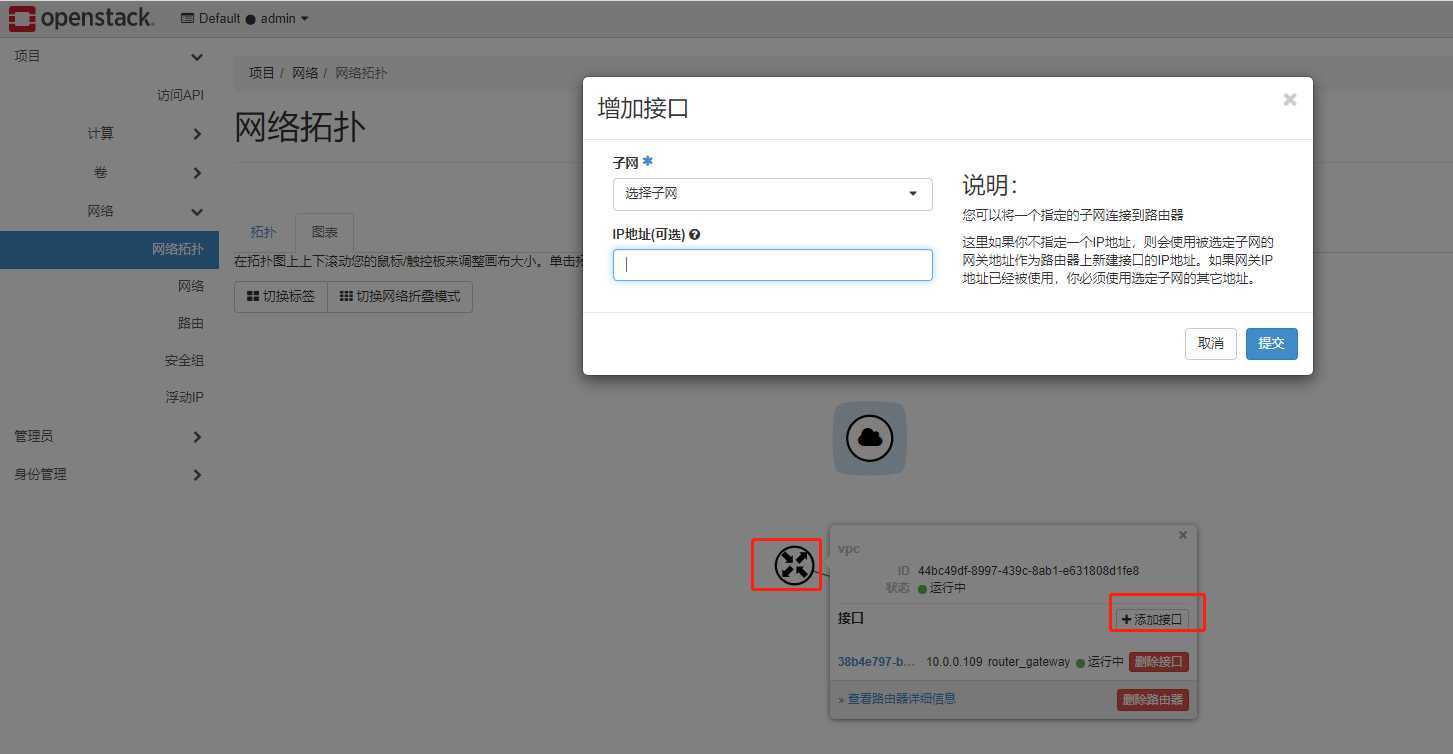Expand the 卷 sidebar section
The width and height of the screenshot is (1453, 754).
pos(109,172)
